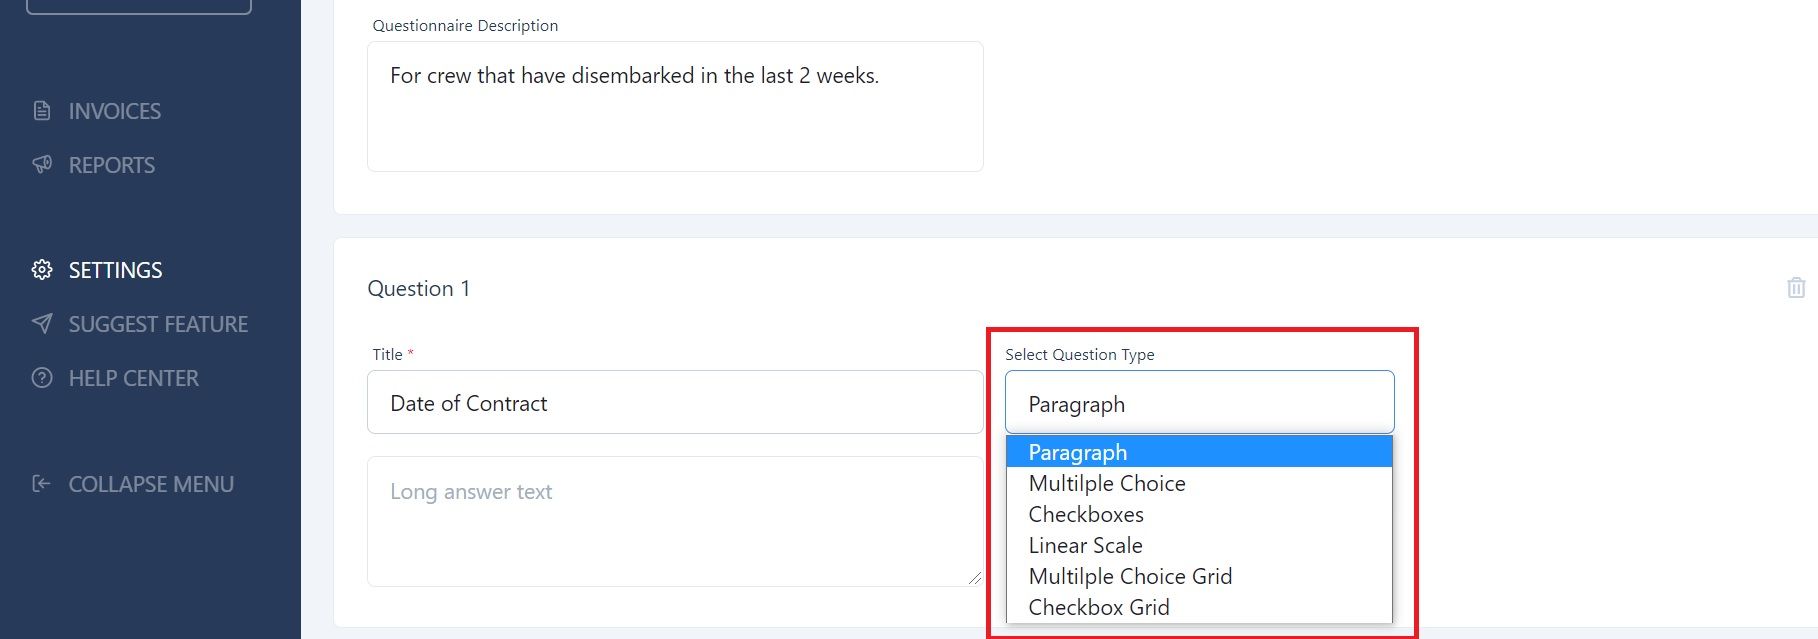Choose Multilple Choice Grid option
This screenshot has width=1818, height=639.
point(1199,576)
